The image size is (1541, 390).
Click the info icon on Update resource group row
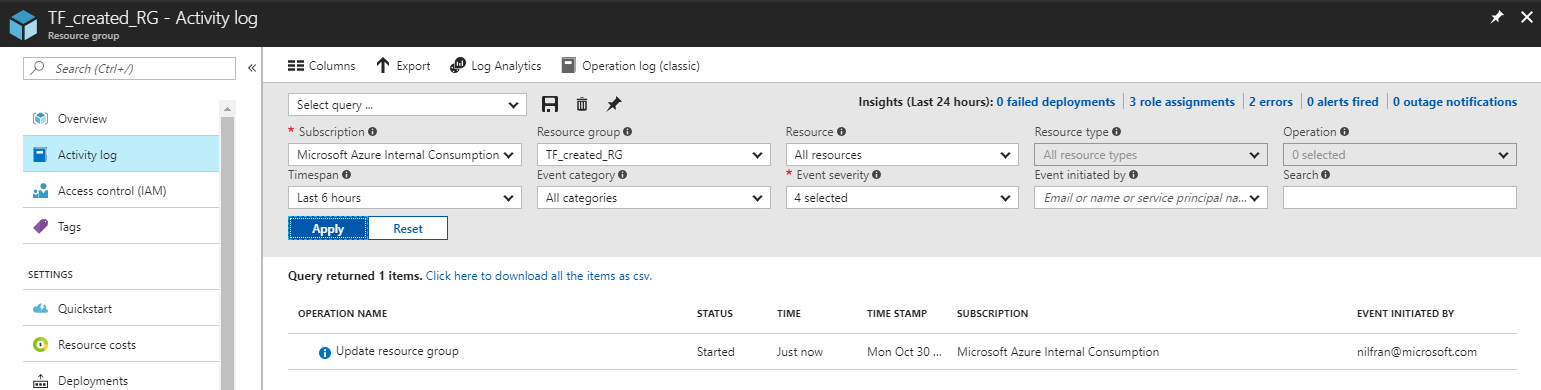(325, 353)
